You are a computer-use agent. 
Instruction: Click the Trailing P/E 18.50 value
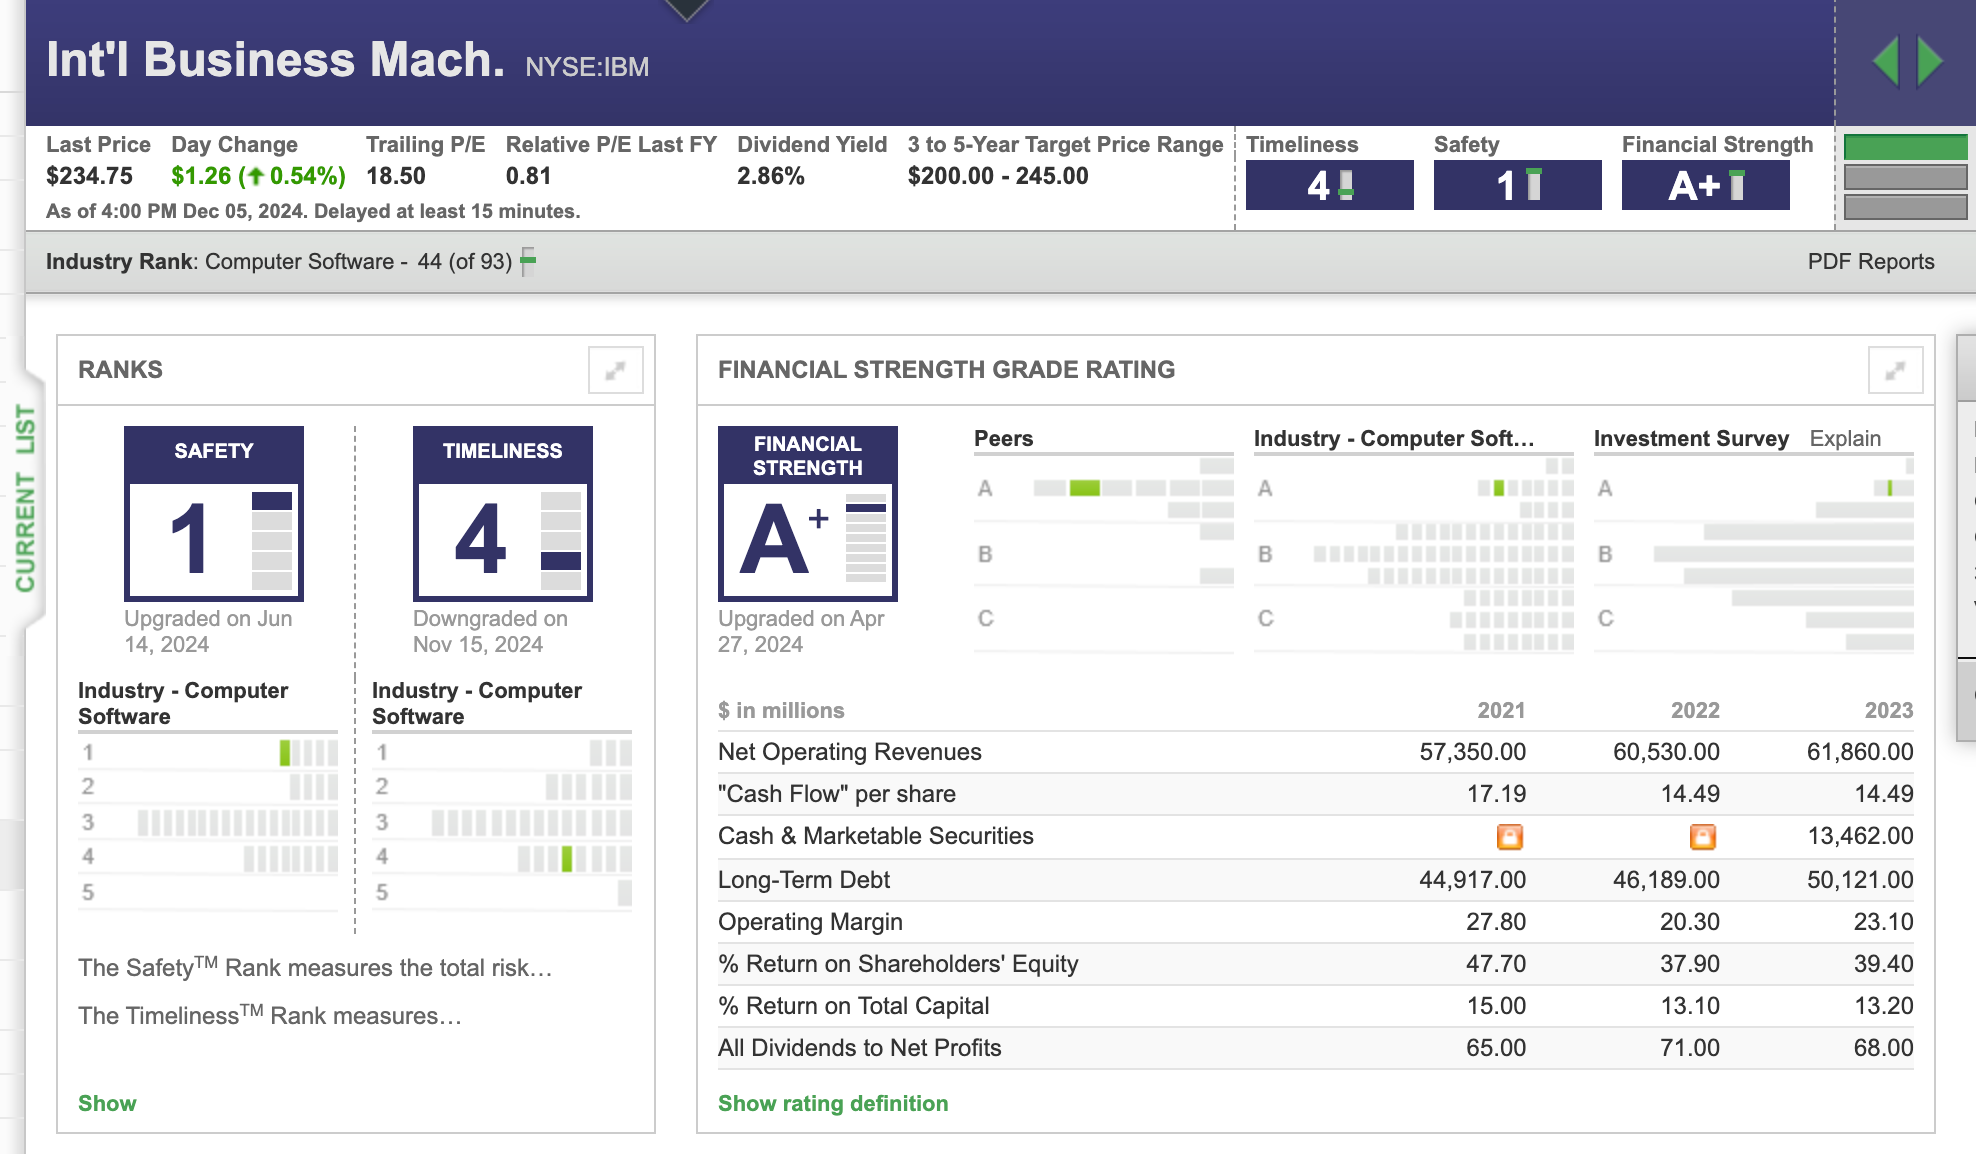point(396,176)
